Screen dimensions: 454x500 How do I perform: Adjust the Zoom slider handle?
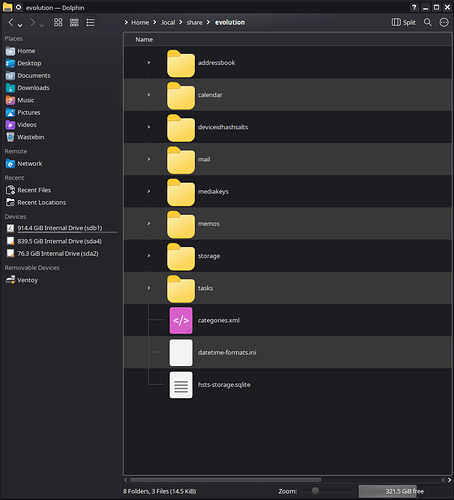(315, 491)
